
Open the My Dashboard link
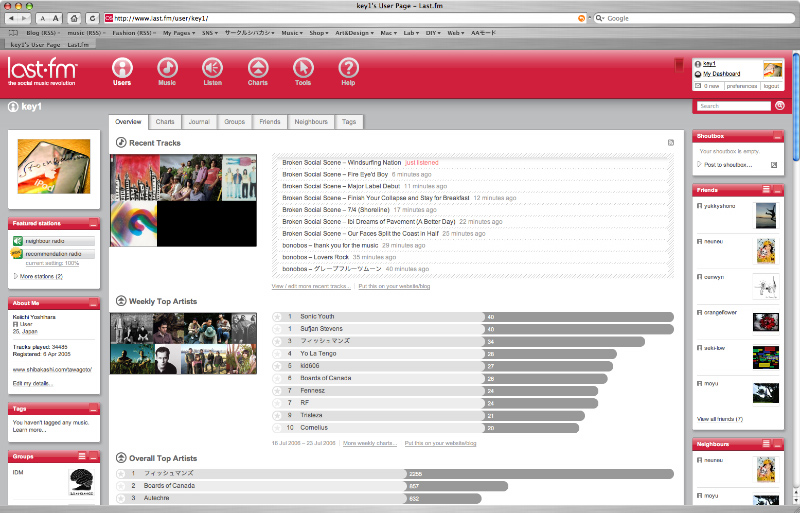tap(721, 74)
